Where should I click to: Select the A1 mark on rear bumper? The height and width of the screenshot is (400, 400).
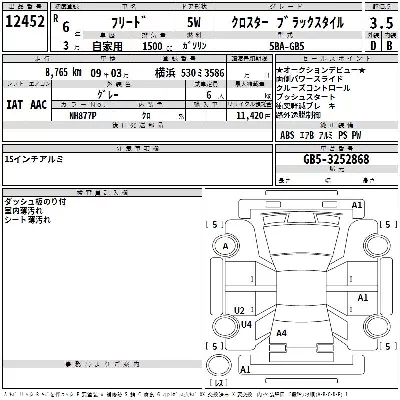click(245, 369)
